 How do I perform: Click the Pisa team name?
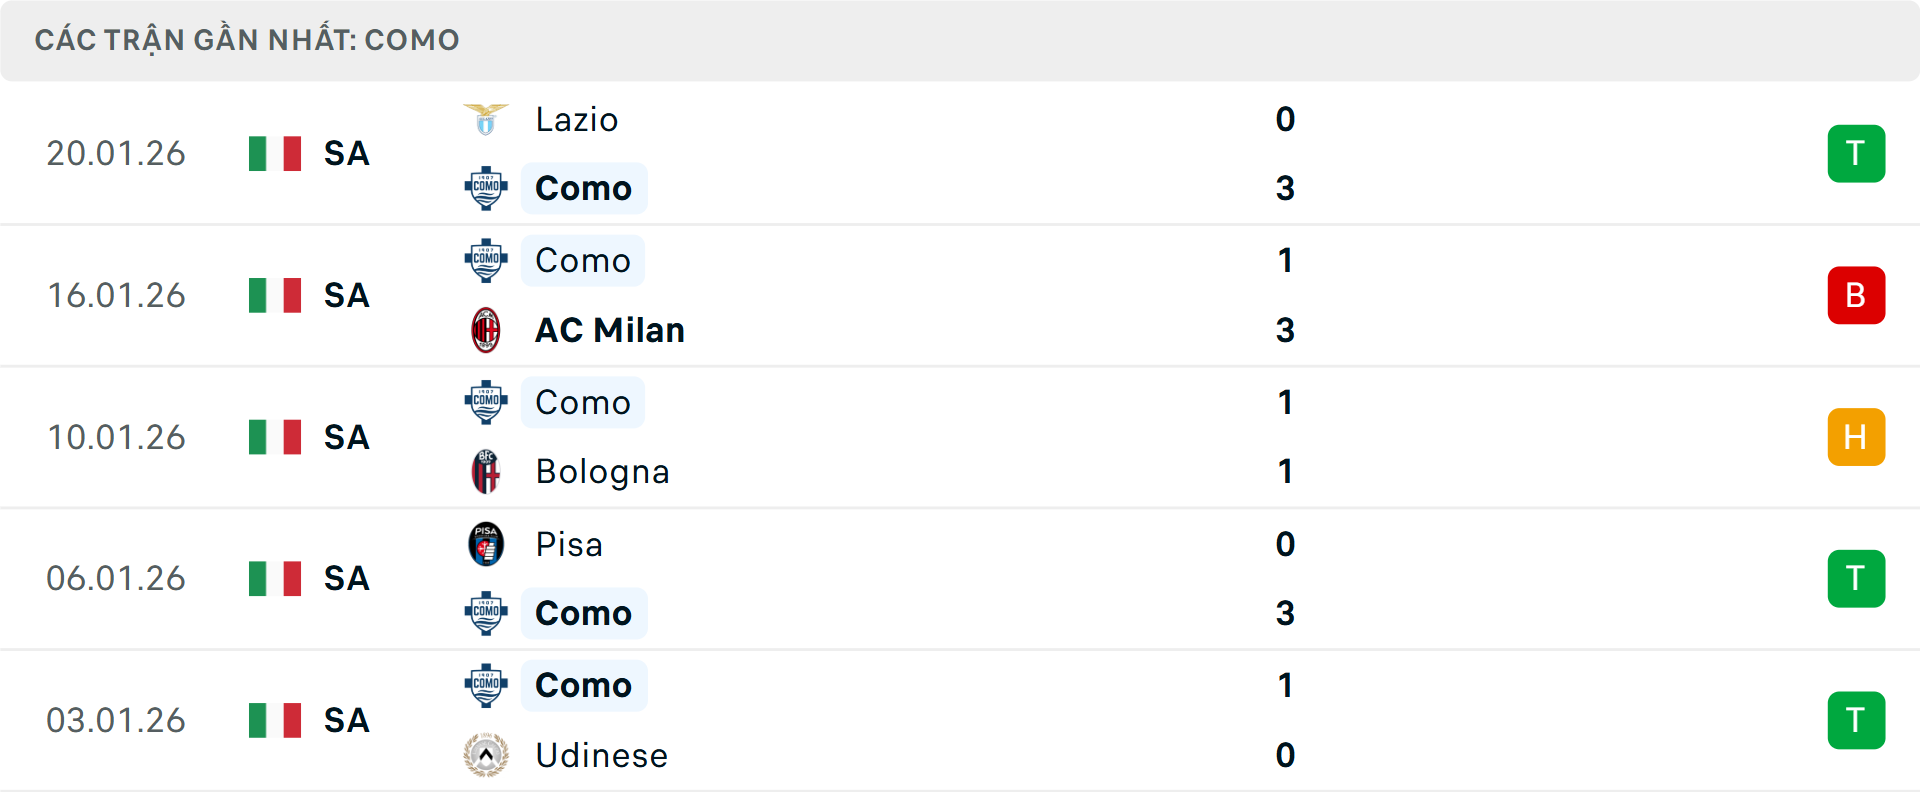point(569,545)
